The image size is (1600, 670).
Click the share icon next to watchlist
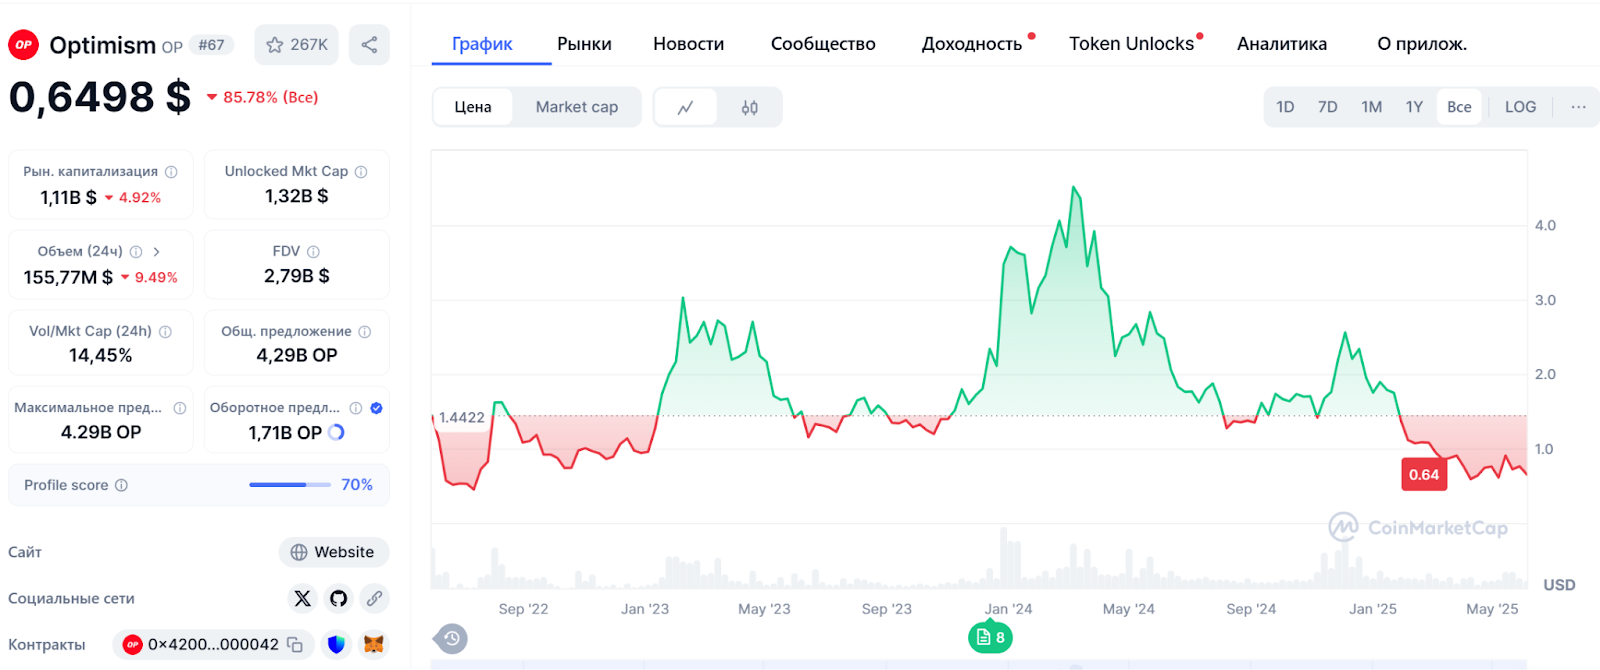coord(369,45)
